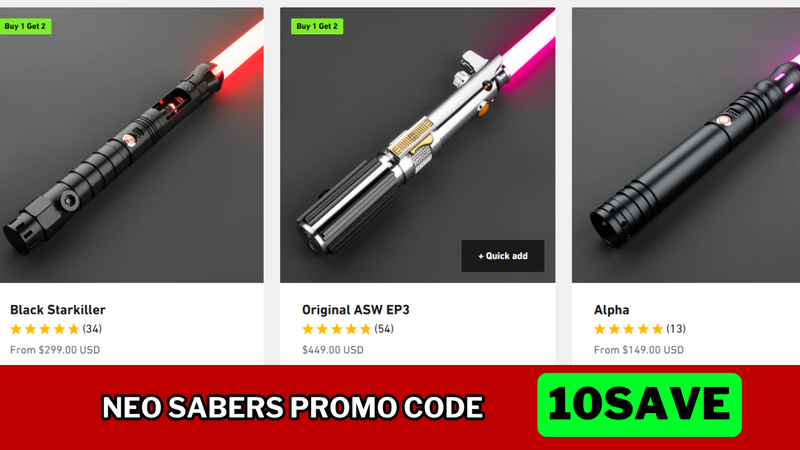Click the star rating under Original ASW EP3

pos(336,329)
